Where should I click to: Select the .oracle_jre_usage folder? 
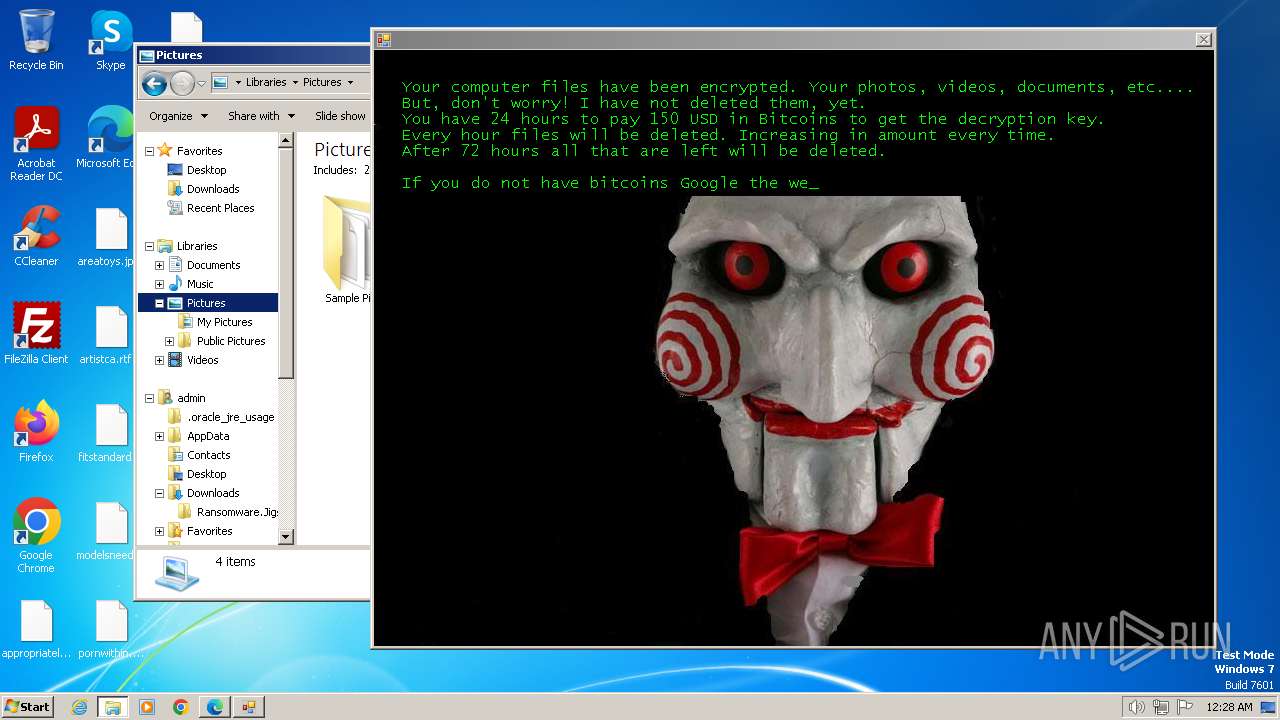click(230, 417)
